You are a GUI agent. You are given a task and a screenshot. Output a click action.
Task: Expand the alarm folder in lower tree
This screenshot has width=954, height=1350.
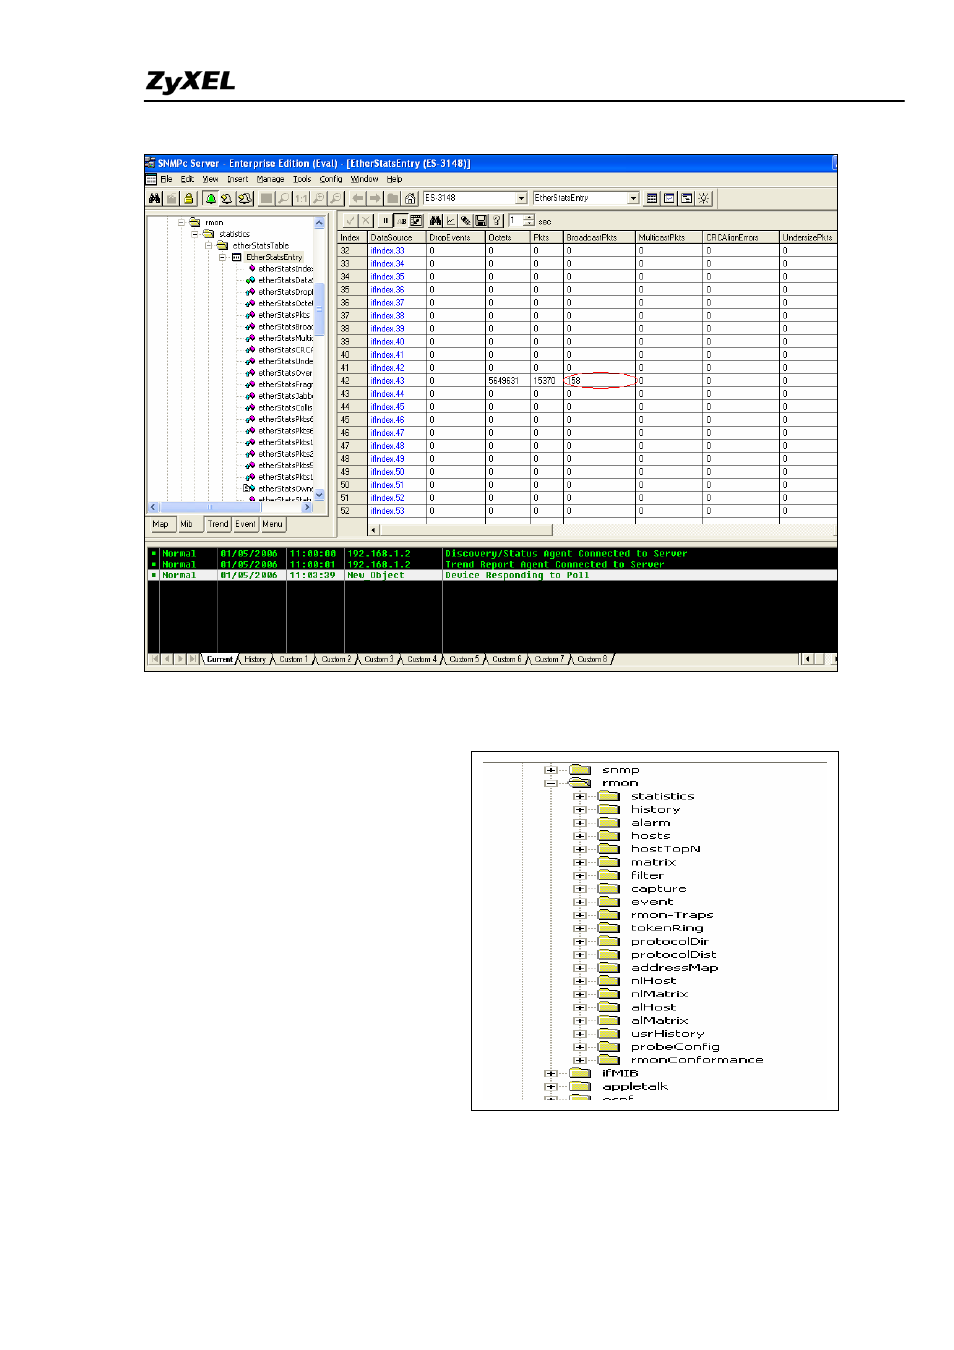579,822
